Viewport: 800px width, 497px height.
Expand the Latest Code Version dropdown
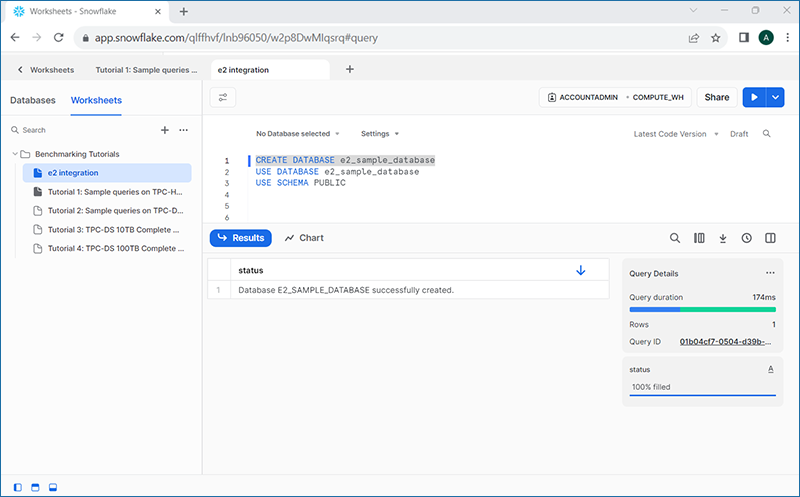pyautogui.click(x=676, y=134)
